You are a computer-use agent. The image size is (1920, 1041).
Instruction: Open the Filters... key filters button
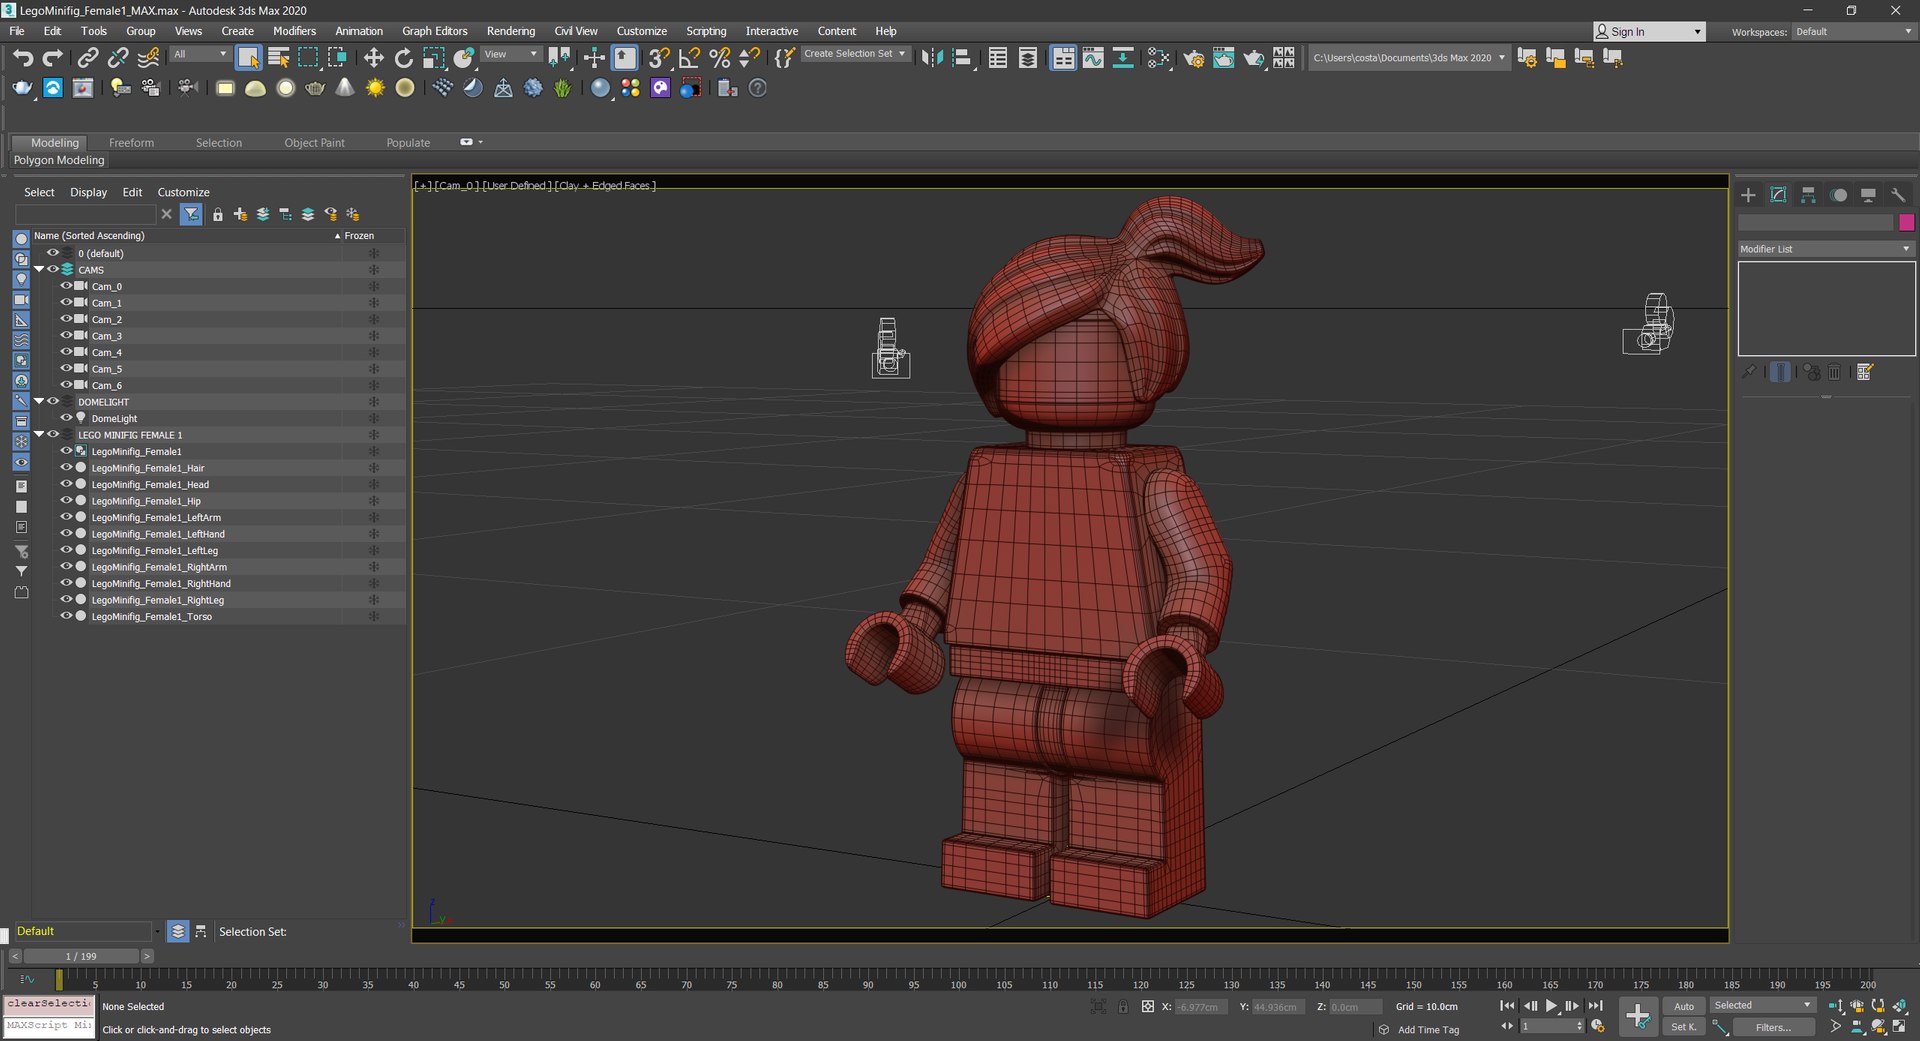click(1773, 1027)
